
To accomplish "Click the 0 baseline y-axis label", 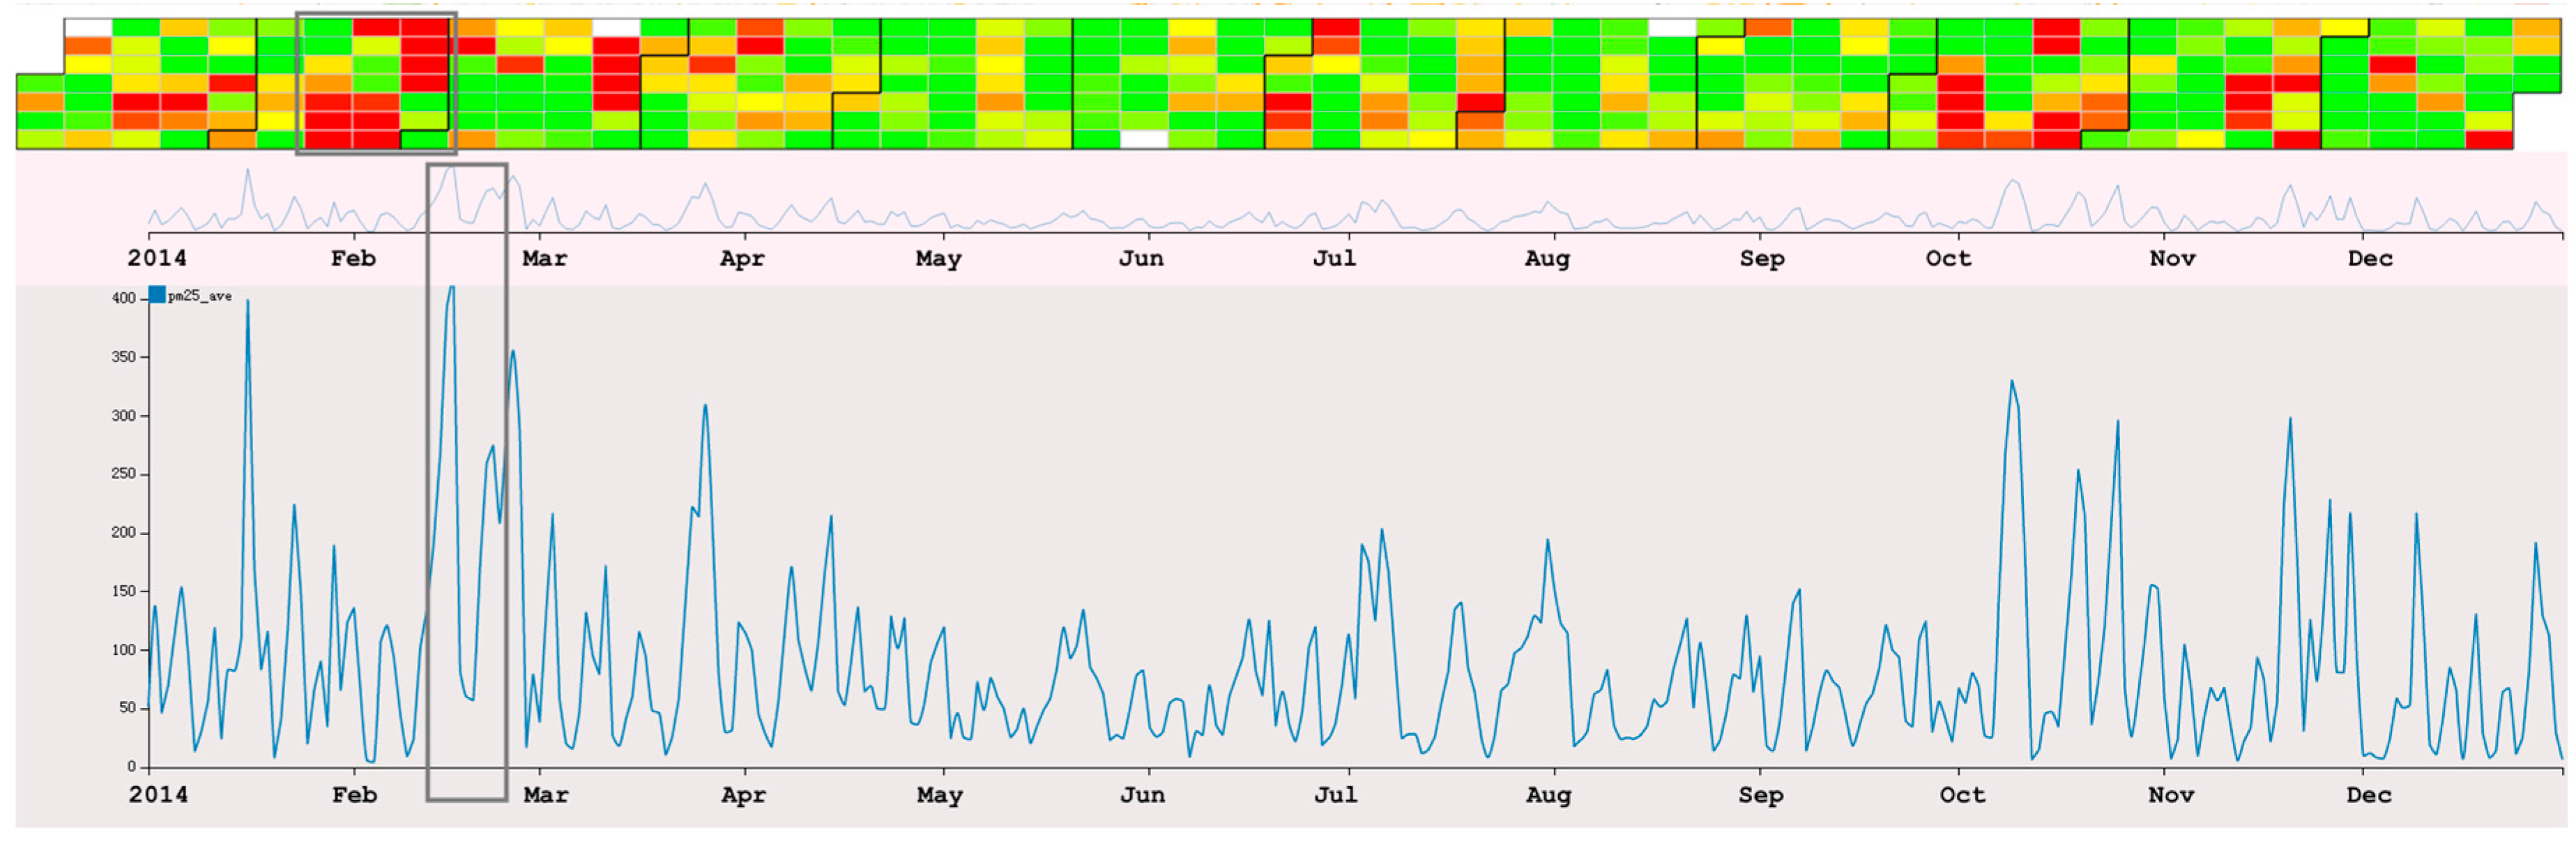I will click(131, 767).
